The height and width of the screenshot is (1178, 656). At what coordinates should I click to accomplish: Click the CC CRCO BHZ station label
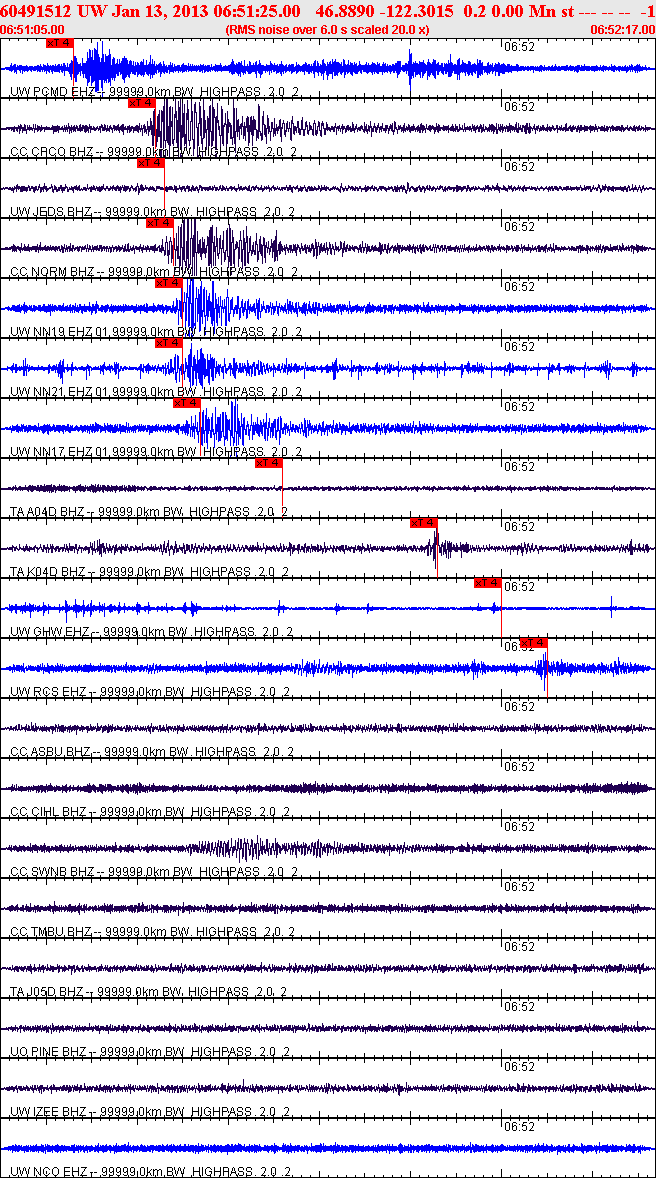[x=153, y=152]
